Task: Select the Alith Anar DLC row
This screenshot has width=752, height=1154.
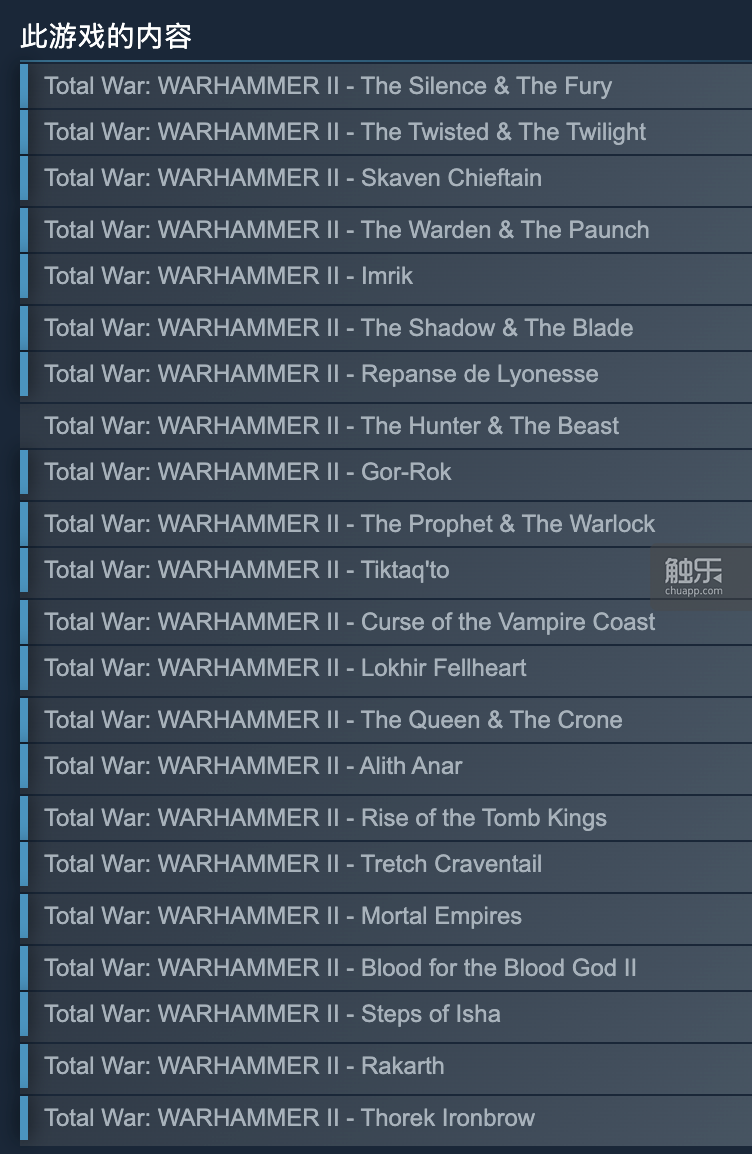Action: coord(386,765)
